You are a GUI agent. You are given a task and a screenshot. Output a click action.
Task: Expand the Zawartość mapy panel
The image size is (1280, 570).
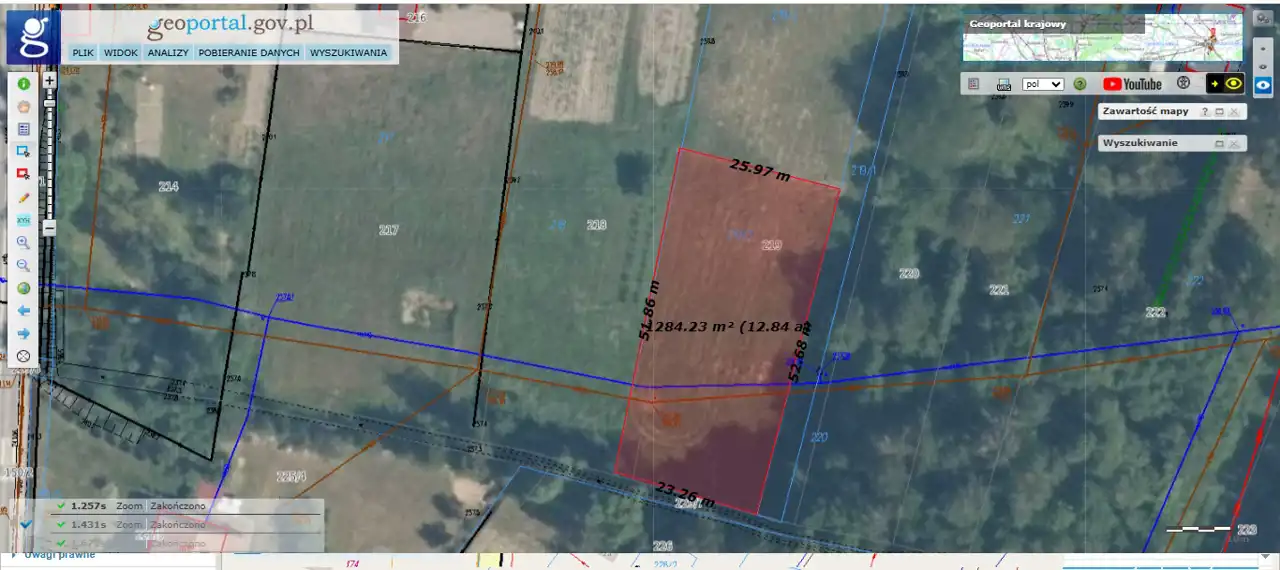pyautogui.click(x=1219, y=112)
